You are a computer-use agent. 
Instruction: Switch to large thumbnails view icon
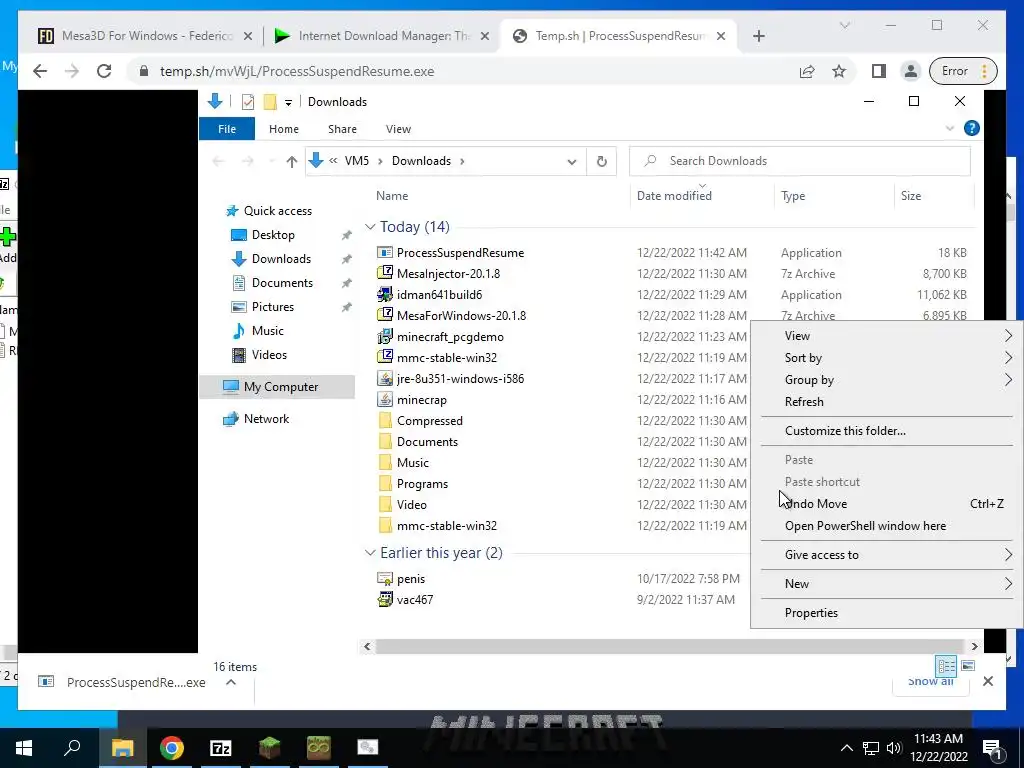tap(968, 665)
